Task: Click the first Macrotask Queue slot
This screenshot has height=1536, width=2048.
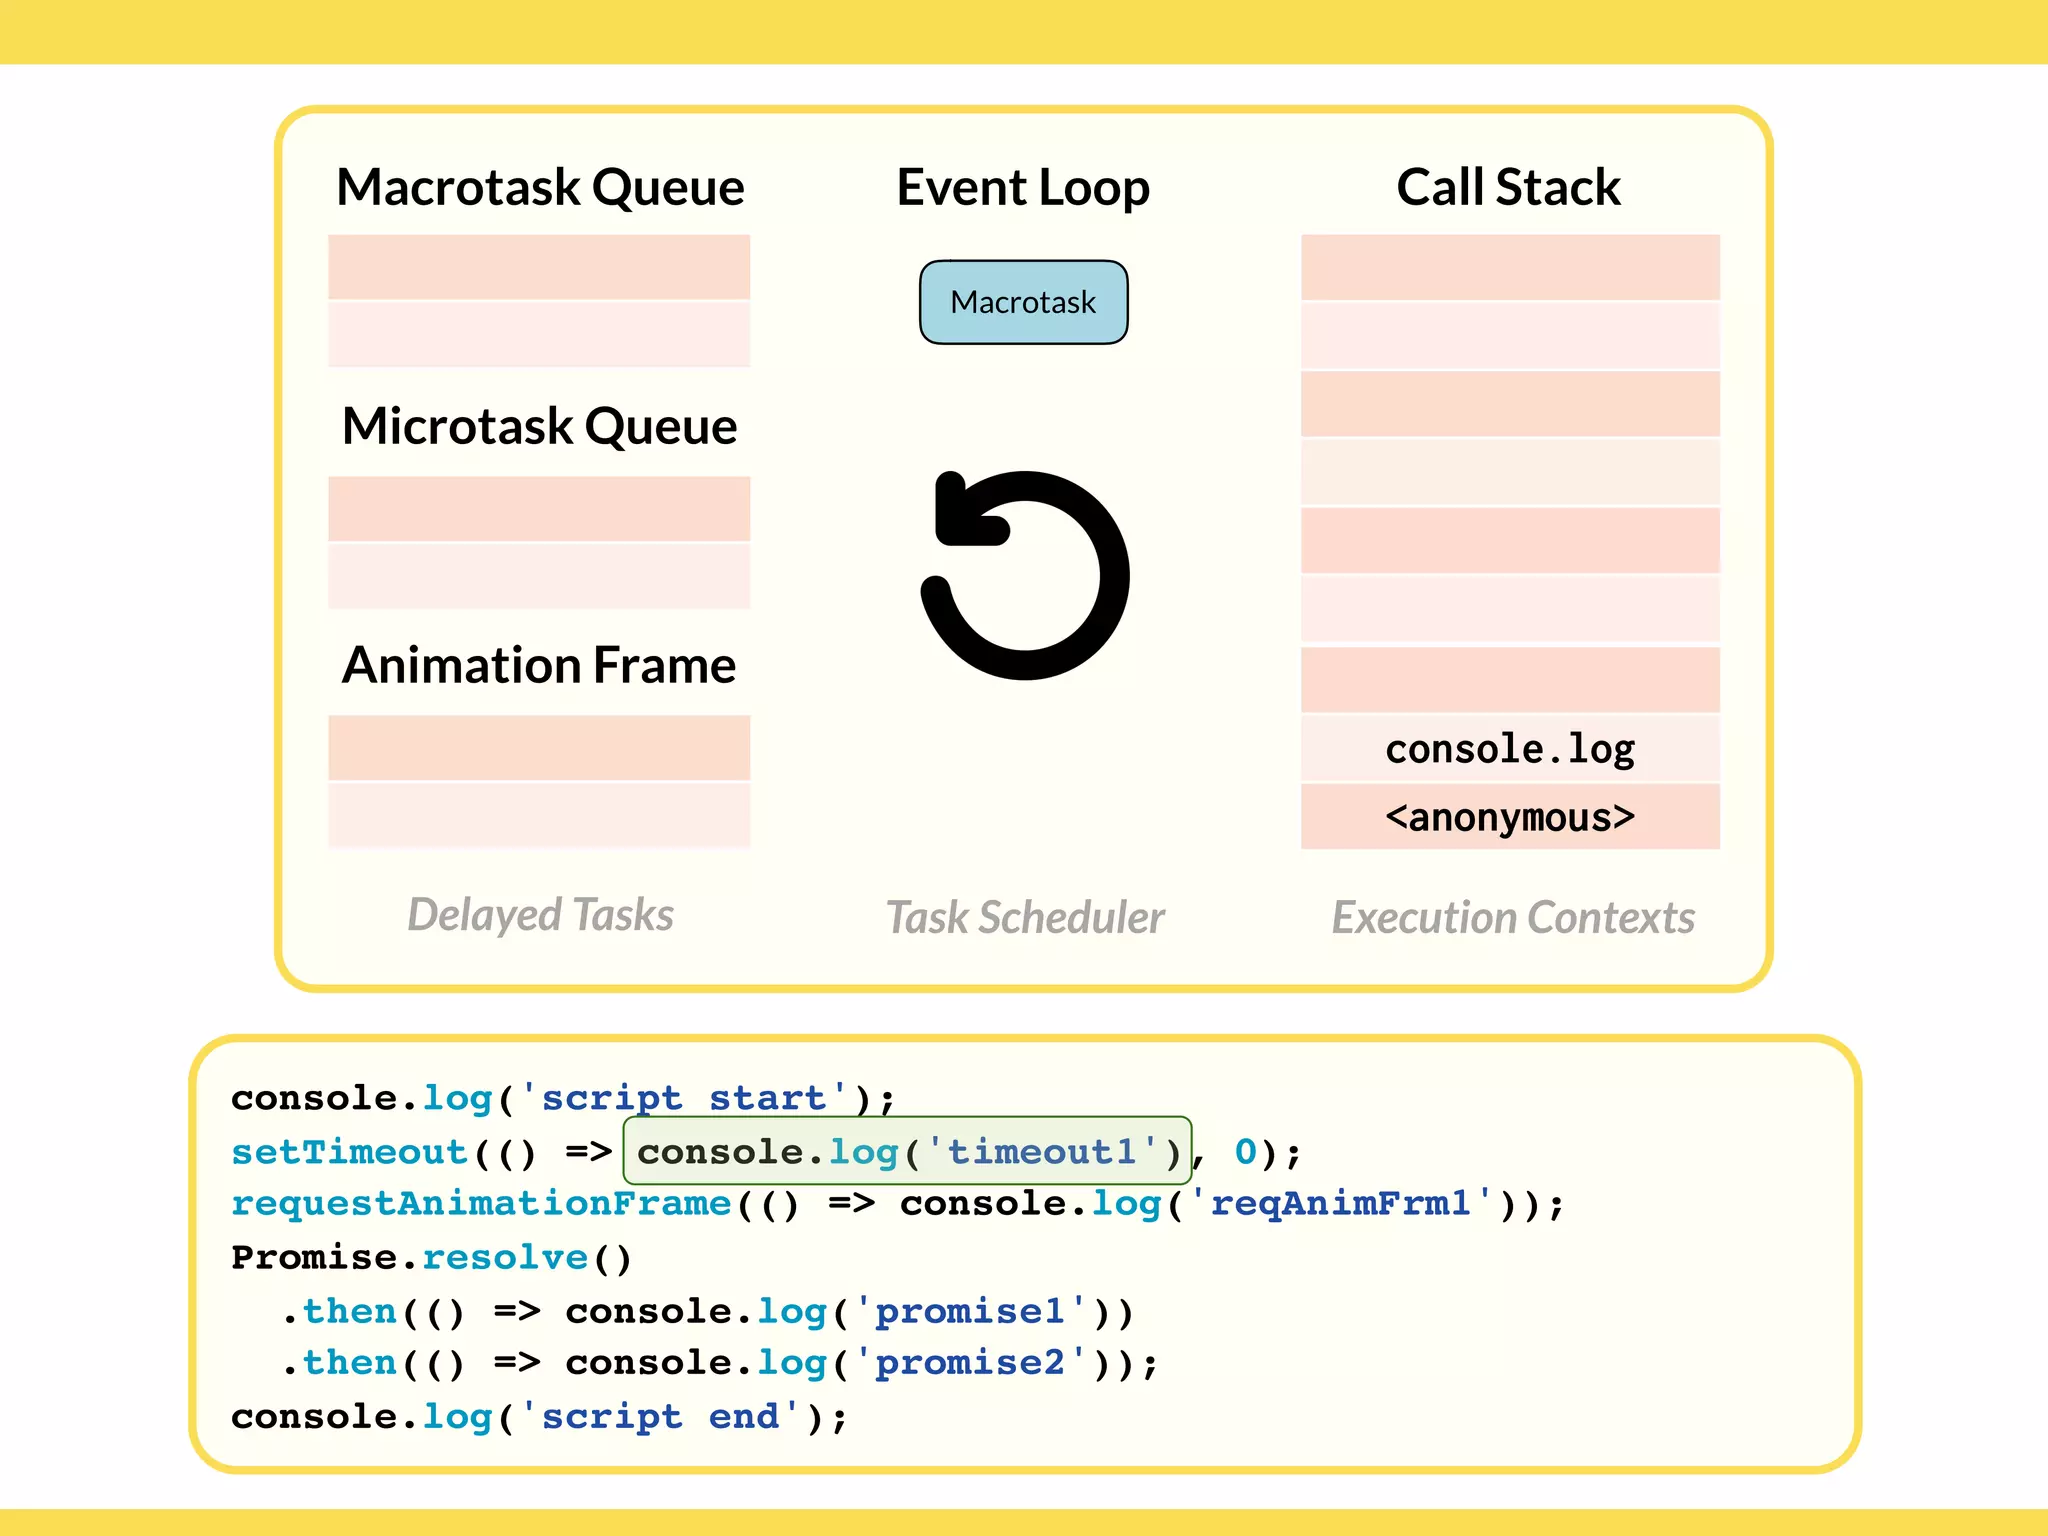Action: [x=539, y=267]
